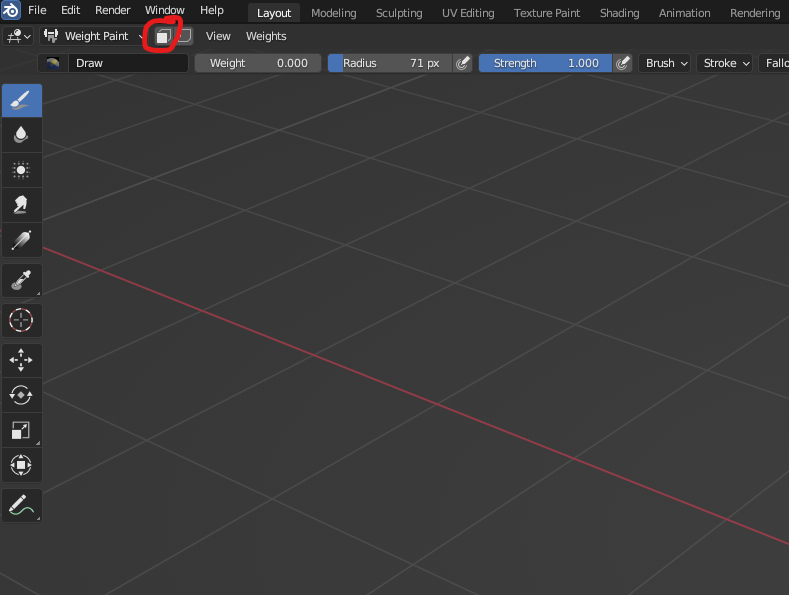Image resolution: width=789 pixels, height=595 pixels.
Task: Toggle face selection masking
Action: (x=163, y=36)
